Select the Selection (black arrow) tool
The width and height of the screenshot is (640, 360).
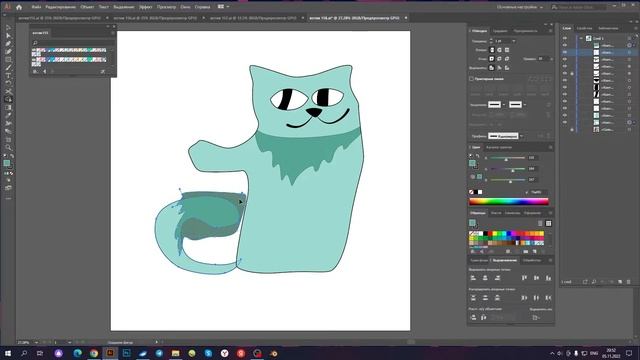(x=8, y=28)
